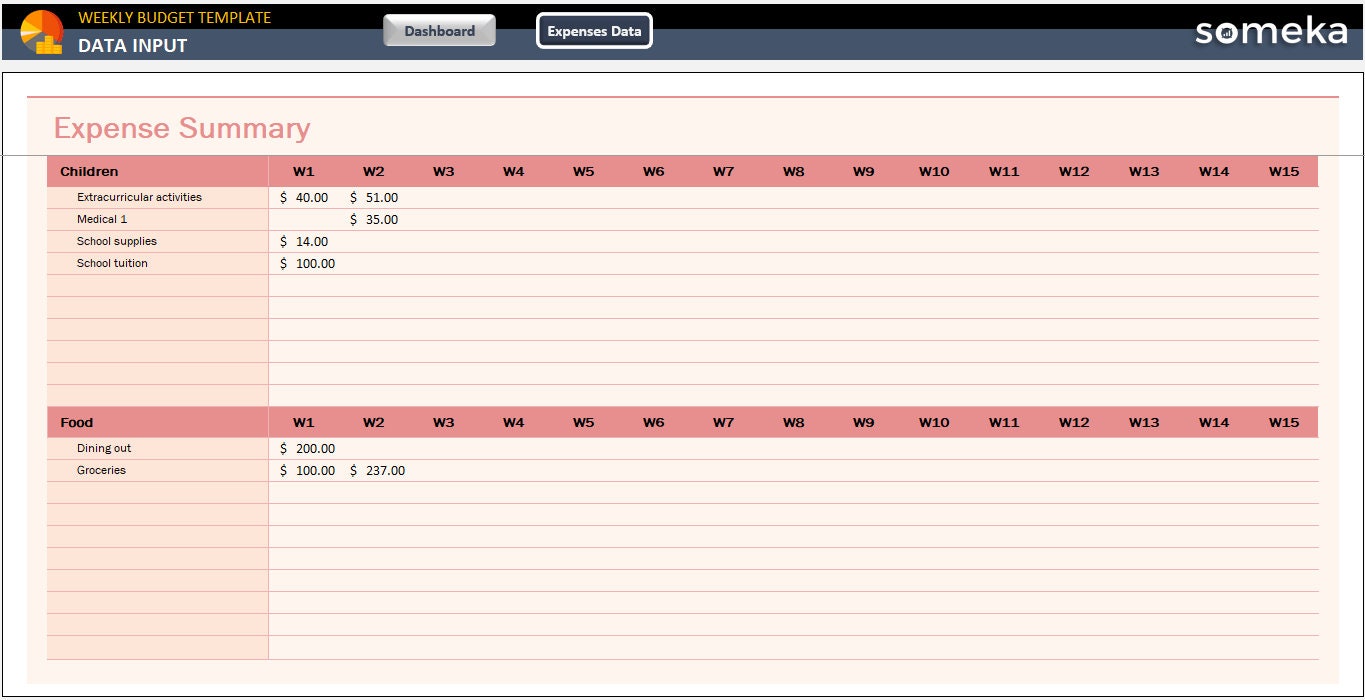
Task: Click W13 header in Food table
Action: [x=1144, y=422]
